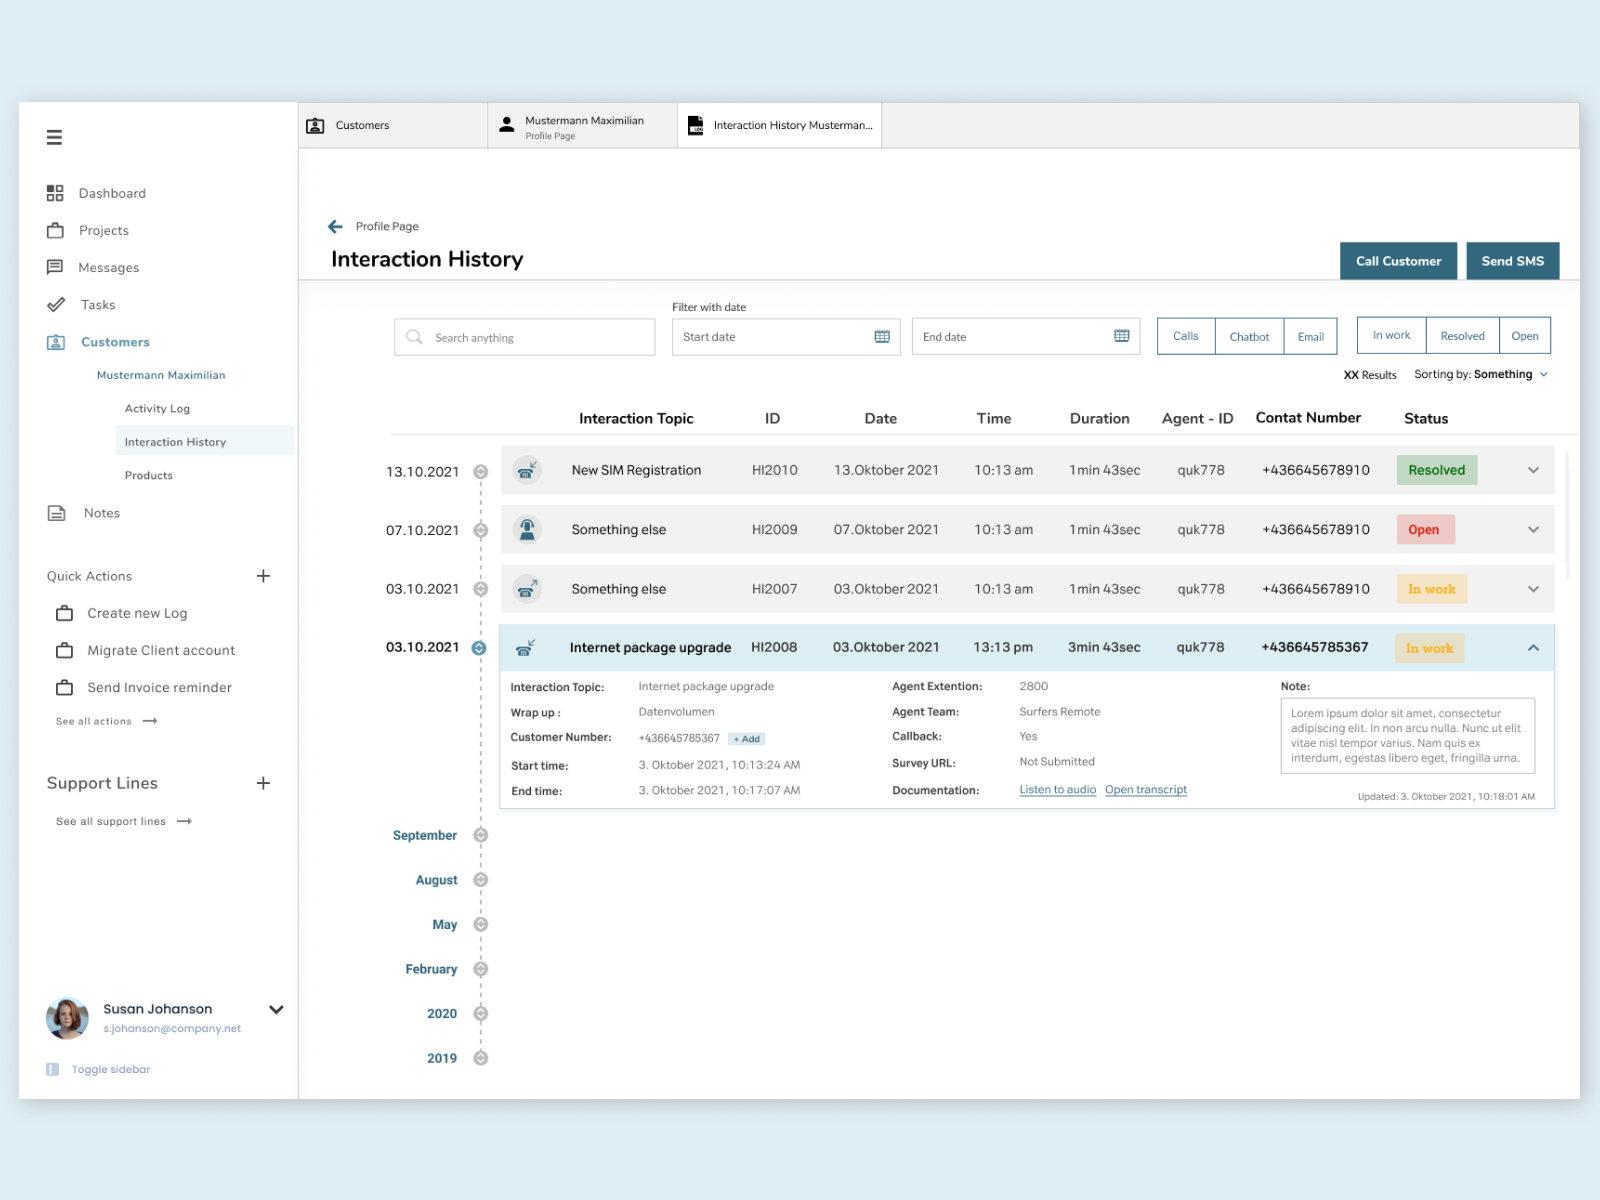
Task: Open Messages from the sidebar icon
Action: tap(56, 267)
